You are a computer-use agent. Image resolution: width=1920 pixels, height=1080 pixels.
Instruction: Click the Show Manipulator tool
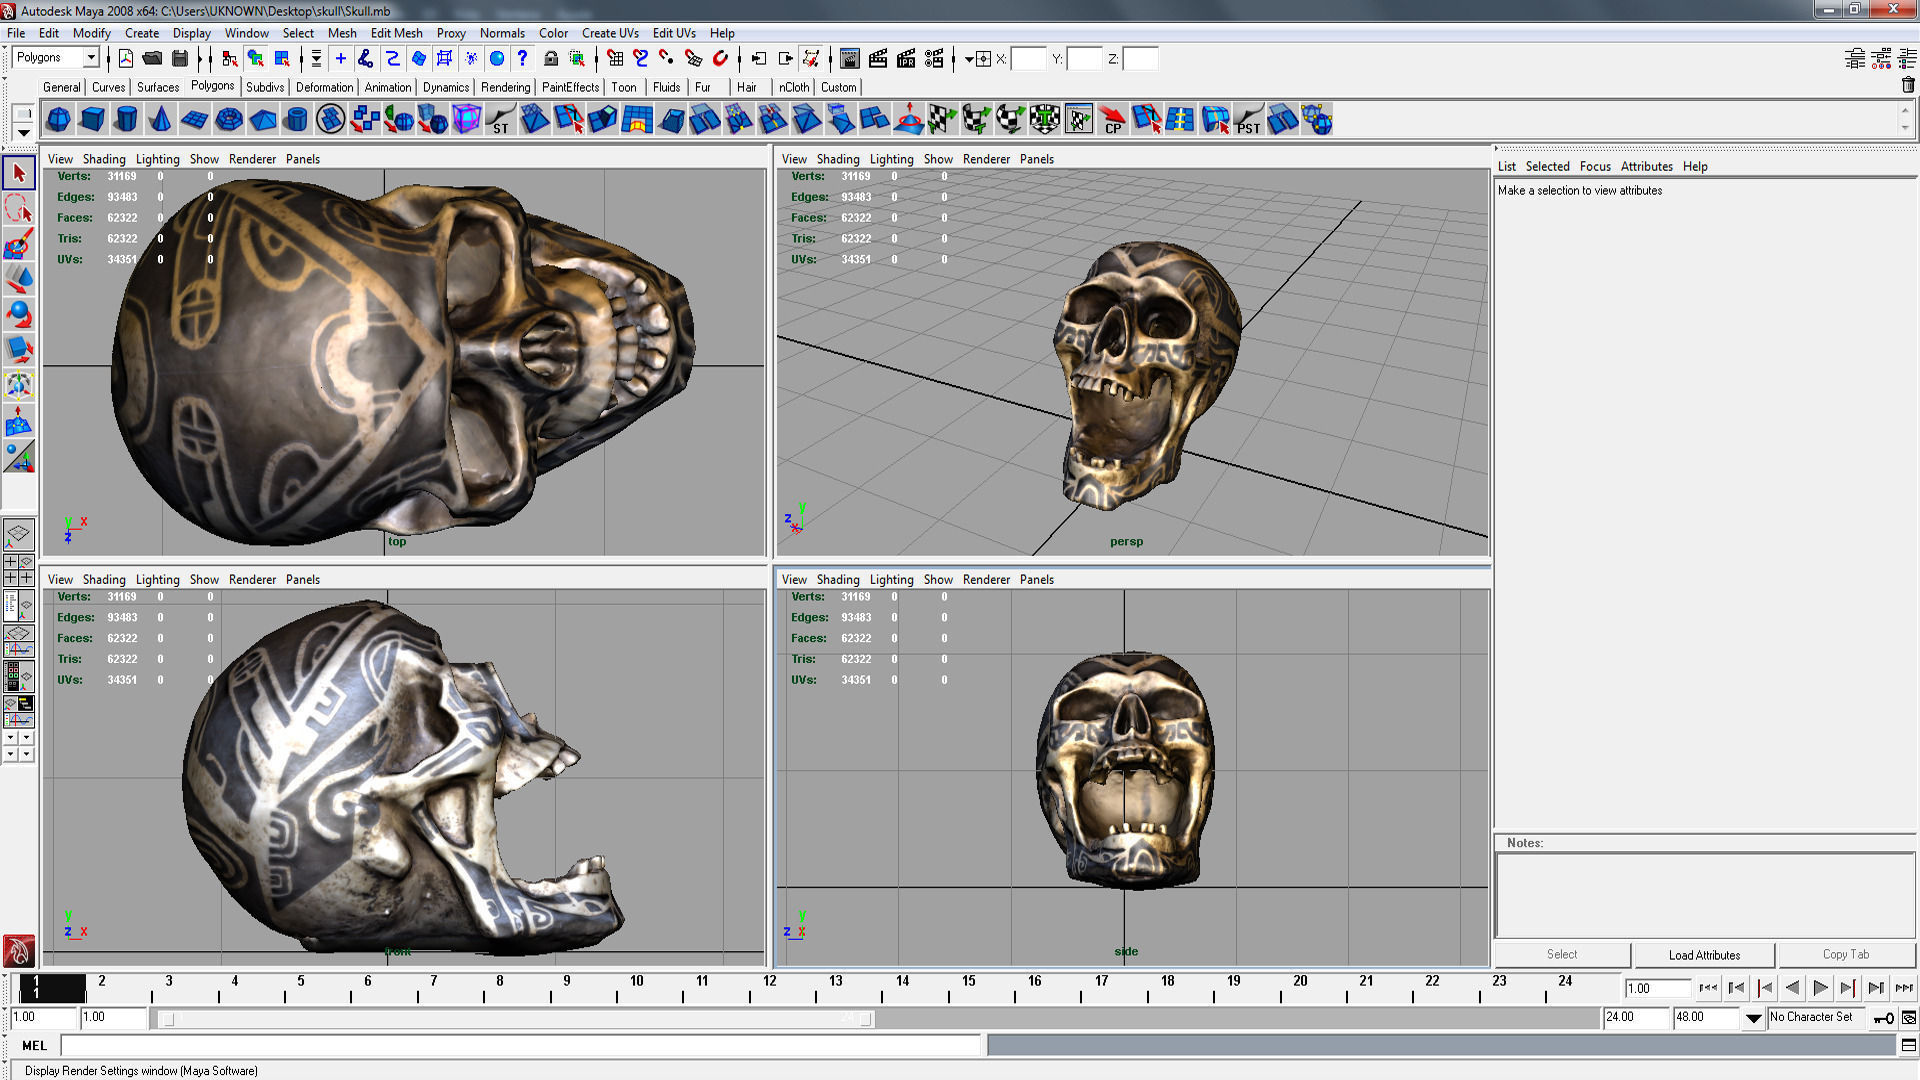(x=19, y=456)
